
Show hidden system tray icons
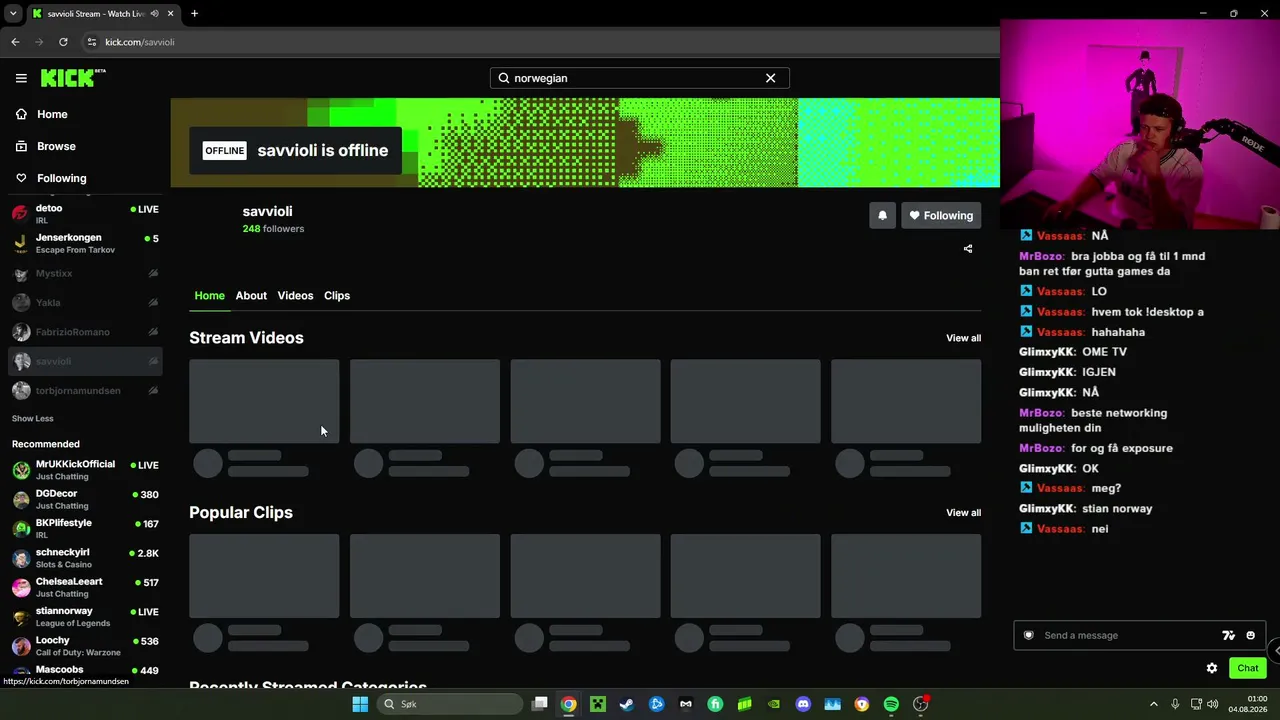1153,704
